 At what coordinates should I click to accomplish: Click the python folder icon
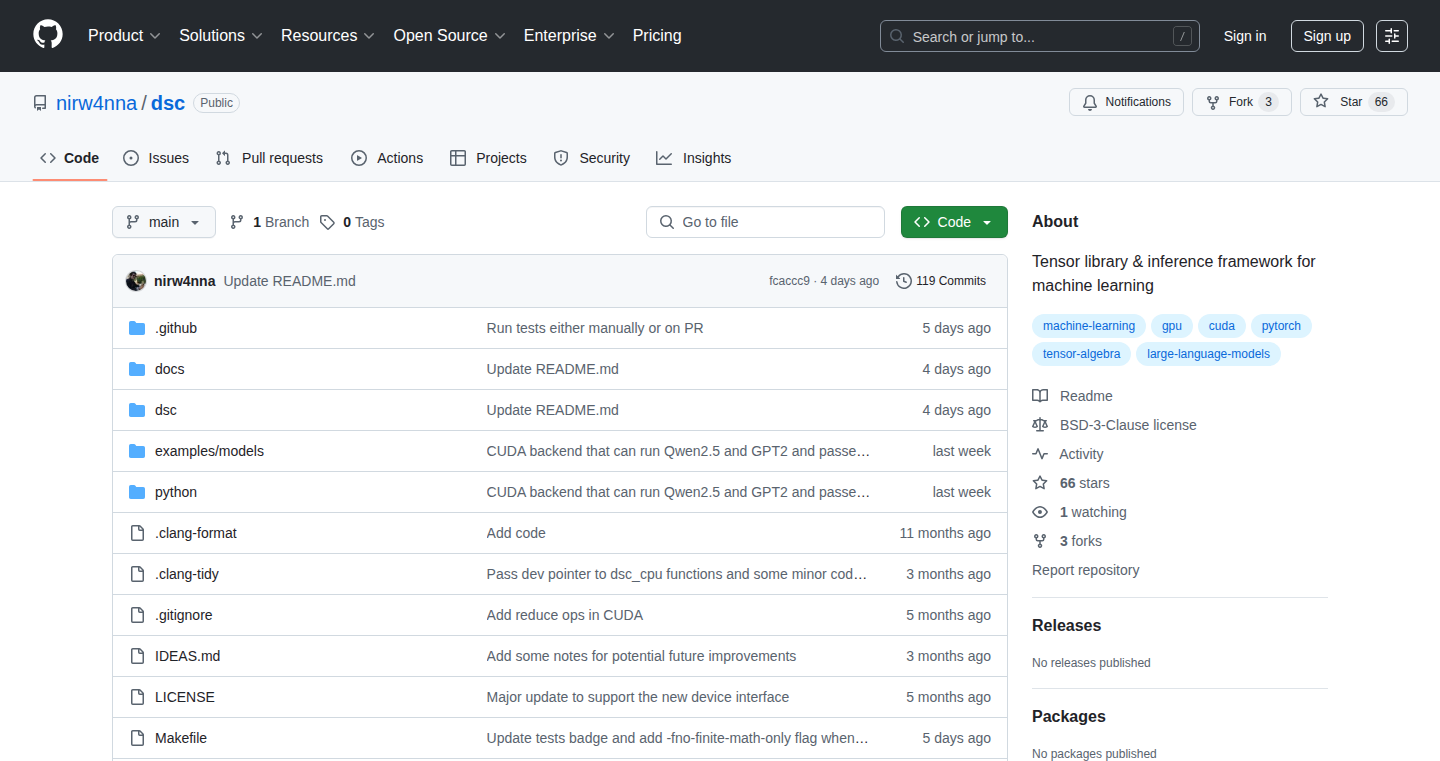(x=137, y=492)
